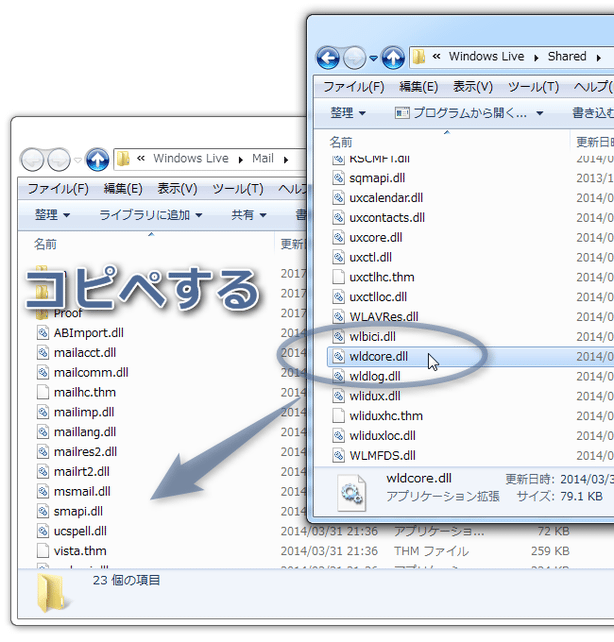
Task: Select sqmapi.dll file icon
Action: click(338, 178)
